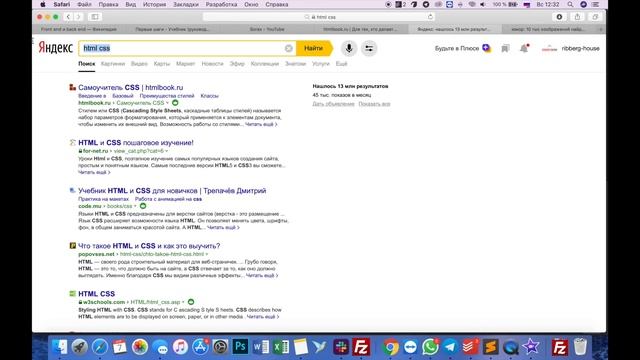Viewport: 640px width, 360px height.
Task: Expand dropdown arrow after for-net.ru URL
Action: click(167, 151)
